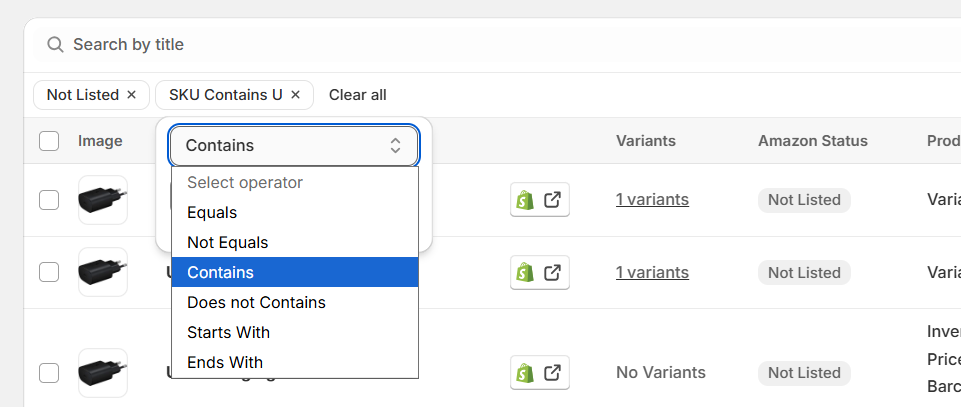Remove the SKU Contains U filter
Image resolution: width=961 pixels, height=407 pixels.
pos(295,95)
